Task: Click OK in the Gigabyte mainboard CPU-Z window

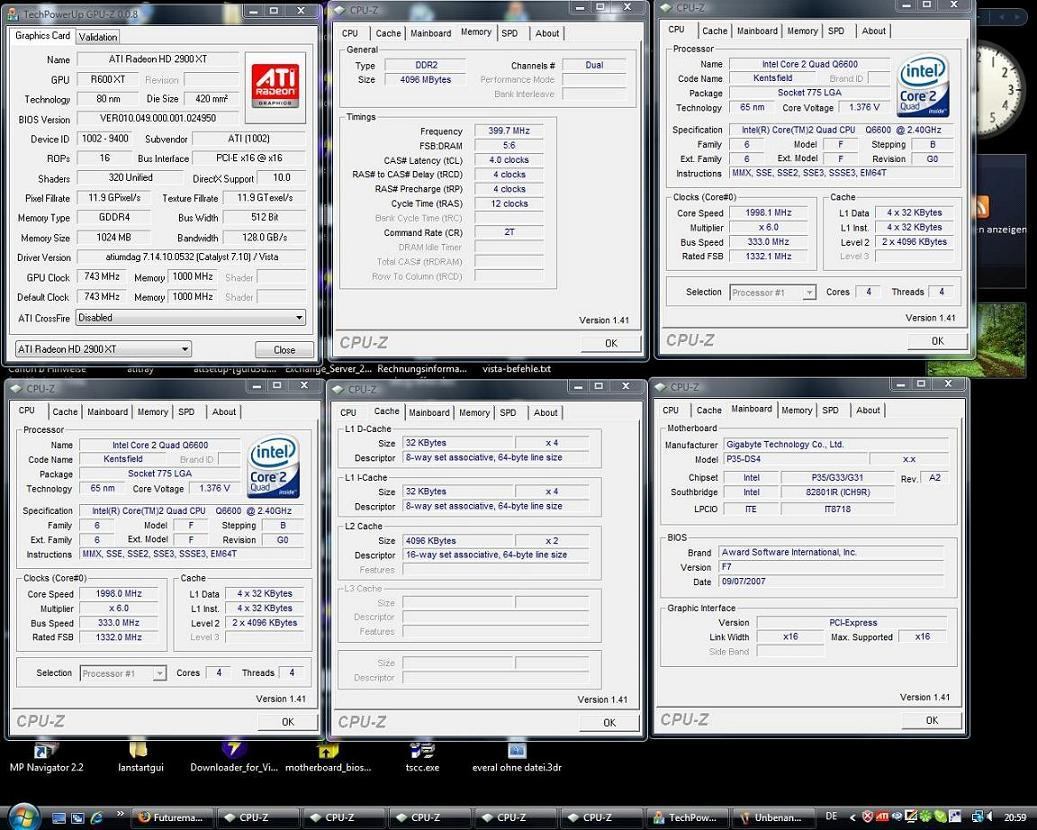Action: click(x=932, y=720)
